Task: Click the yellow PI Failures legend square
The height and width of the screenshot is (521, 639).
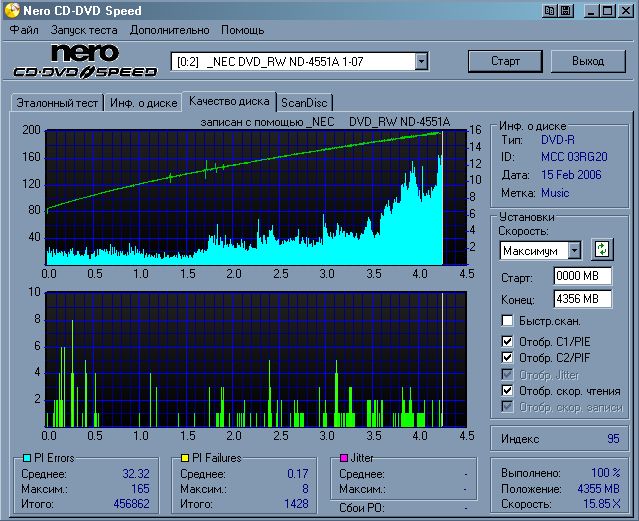Action: point(184,458)
